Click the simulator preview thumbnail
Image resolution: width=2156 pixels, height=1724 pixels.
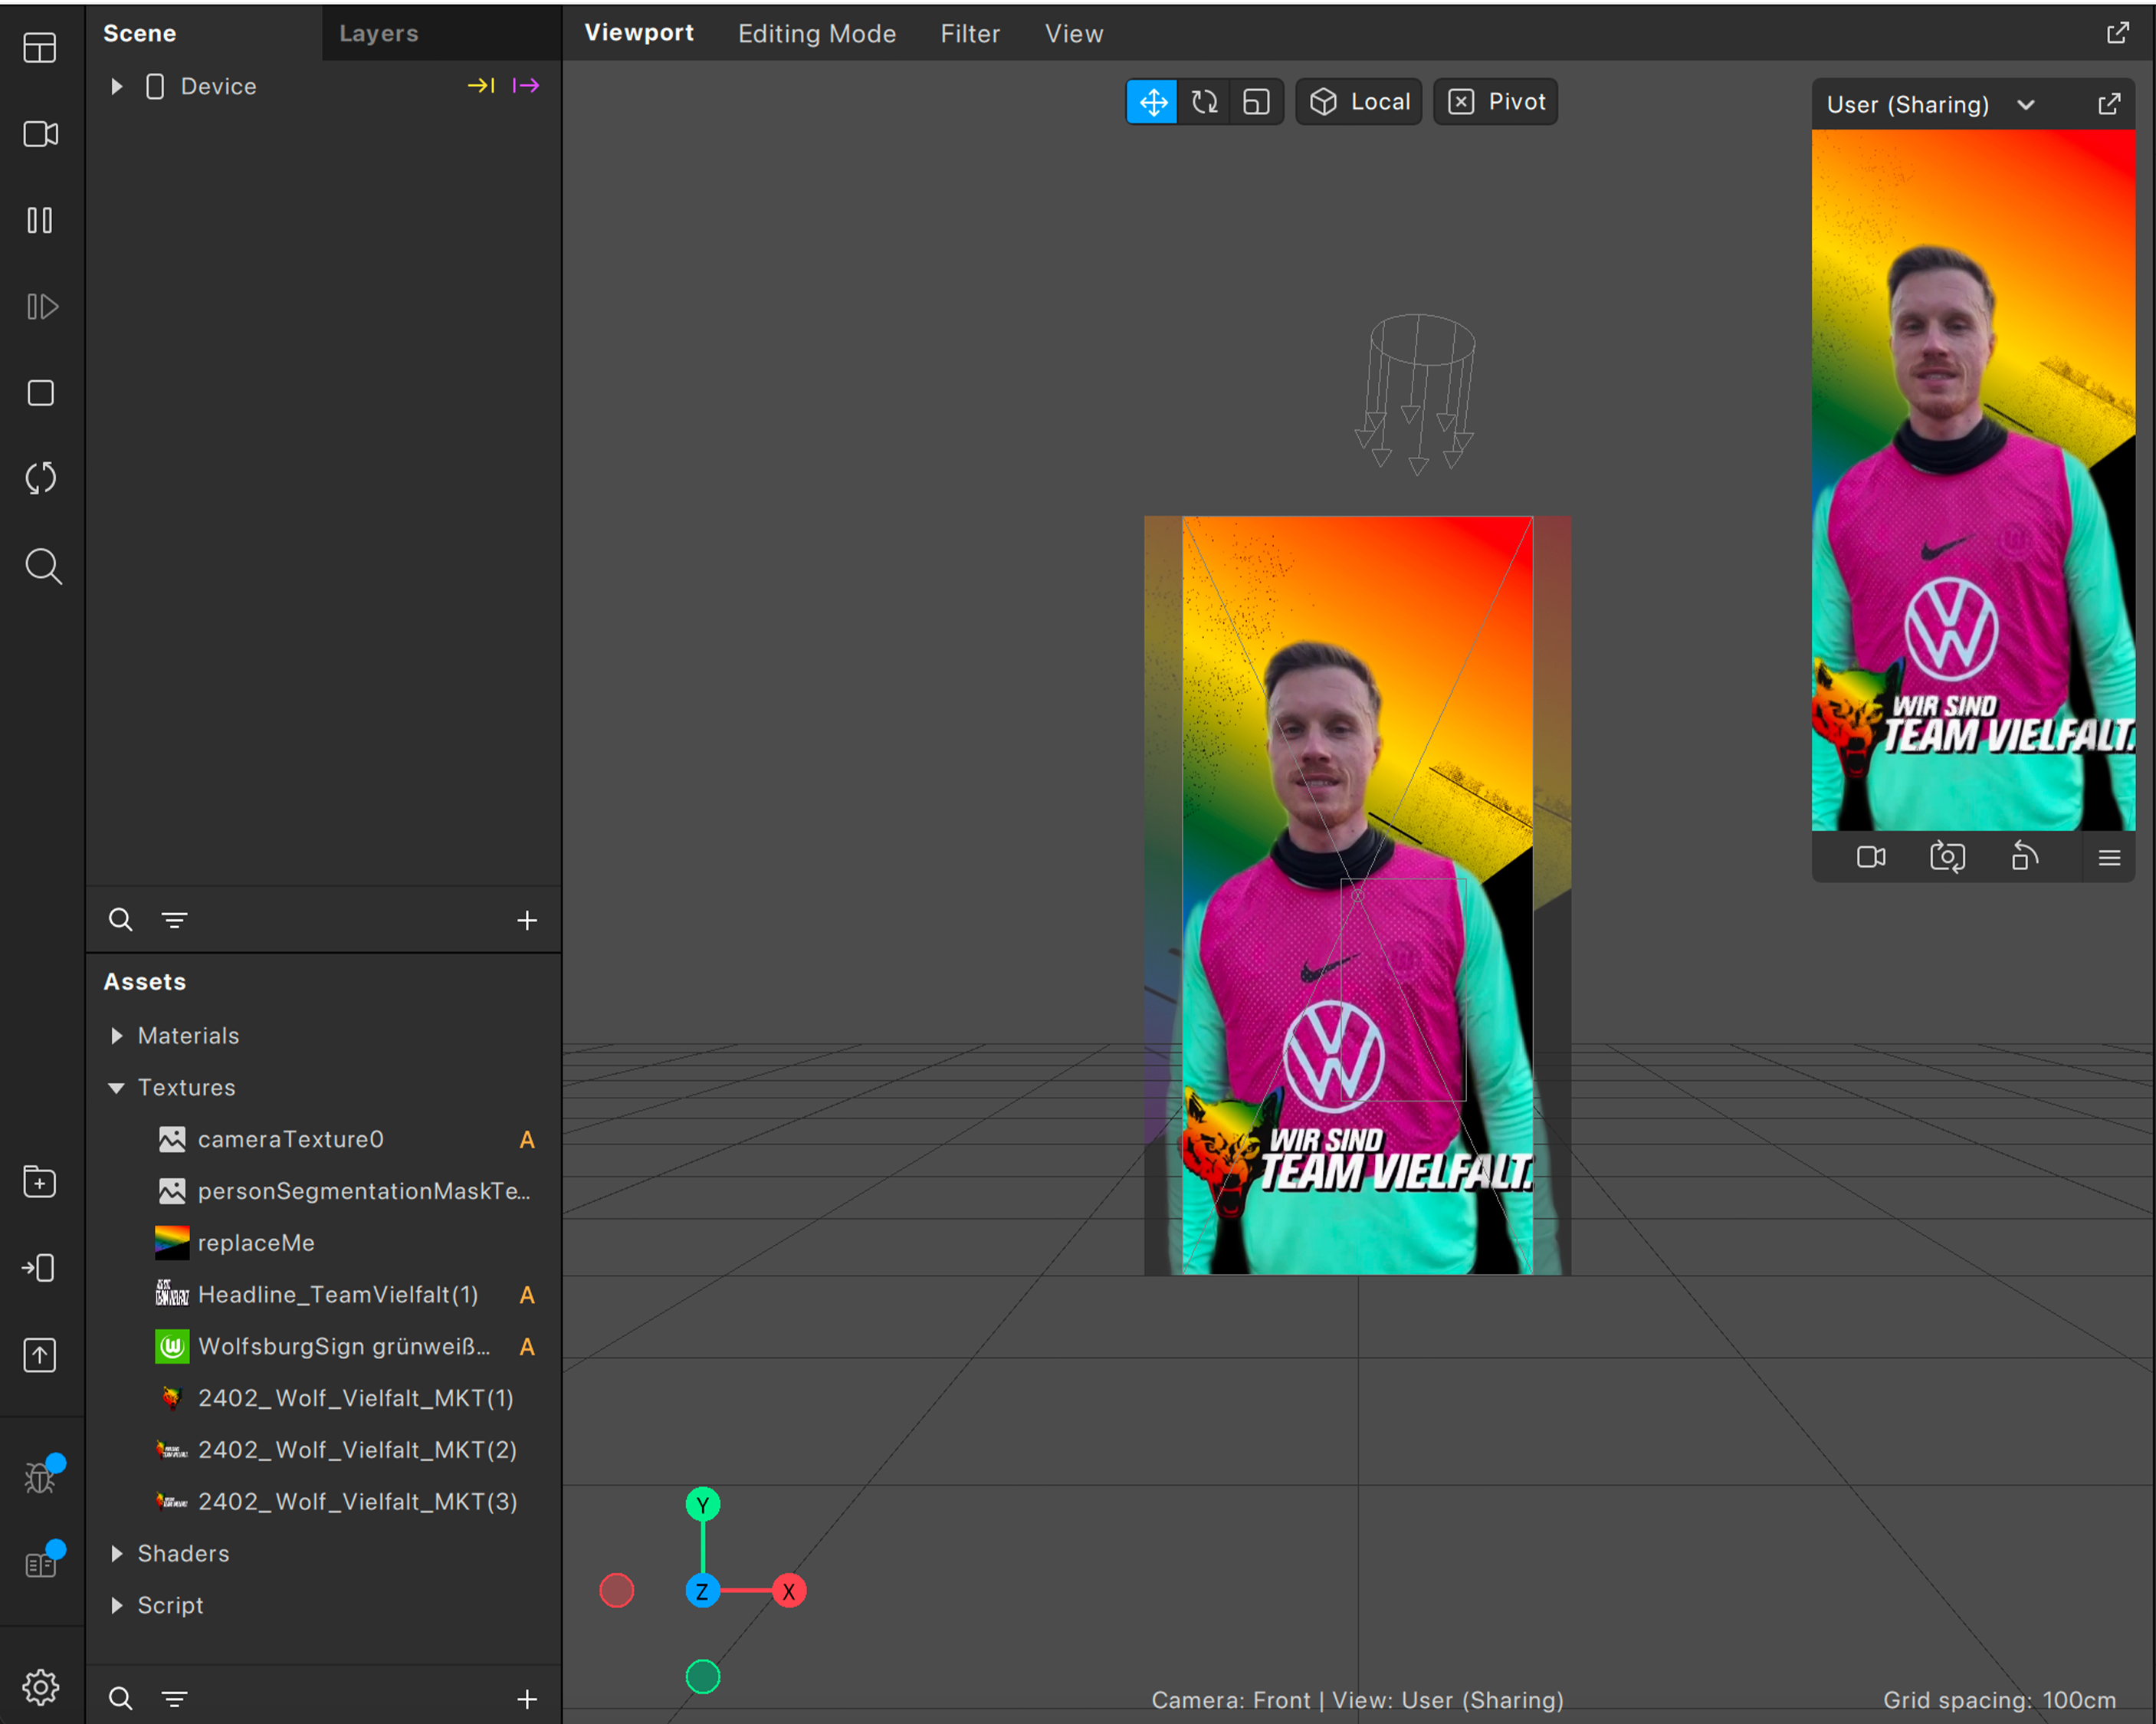(x=1973, y=480)
